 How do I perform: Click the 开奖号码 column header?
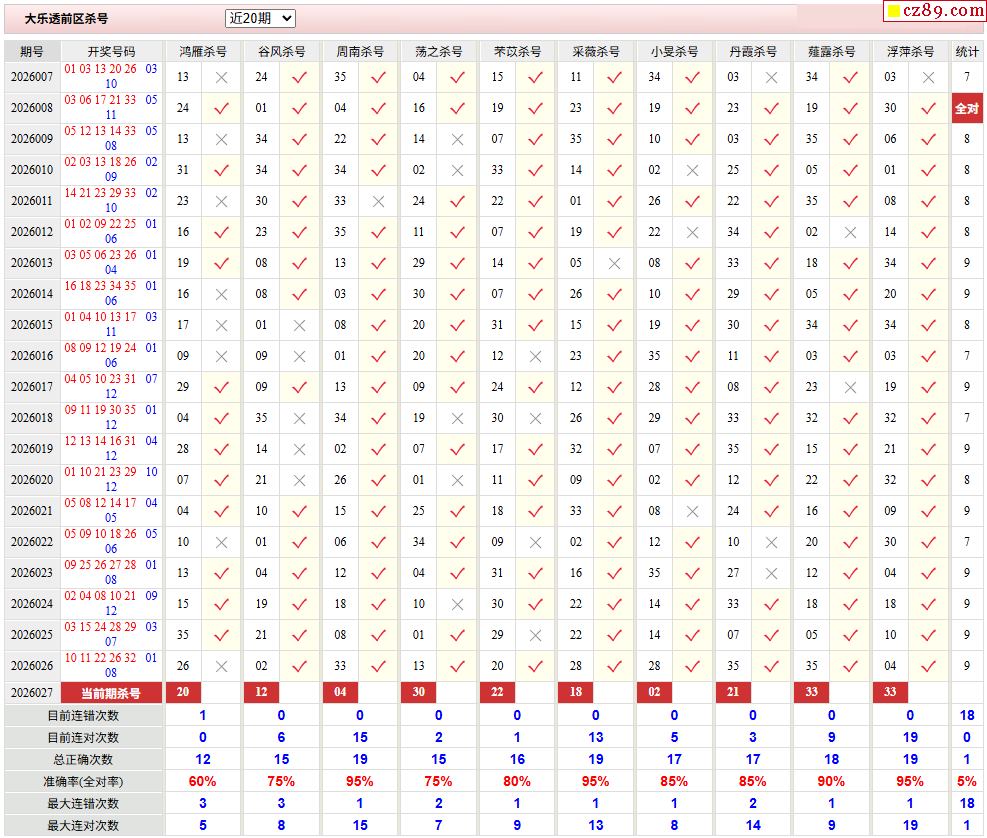(111, 51)
